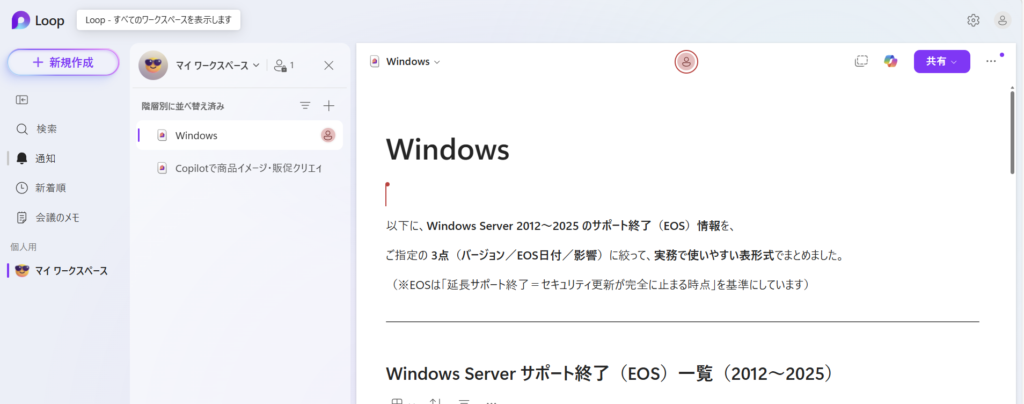The height and width of the screenshot is (404, 1024).
Task: Open the settings gear icon
Action: point(973,20)
